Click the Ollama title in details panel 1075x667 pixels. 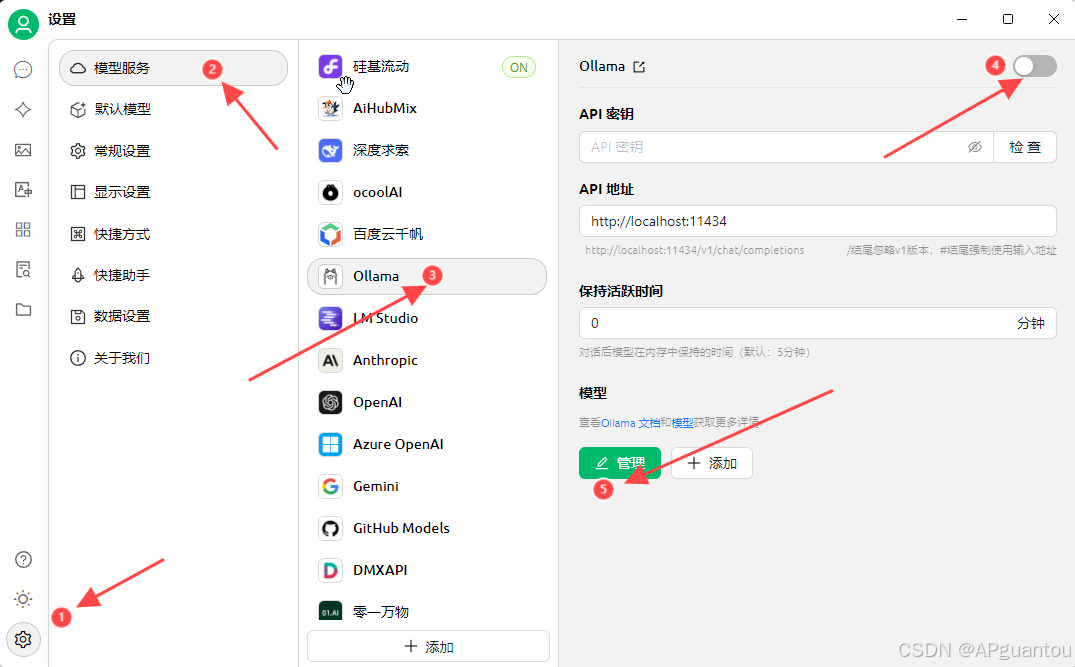point(602,66)
